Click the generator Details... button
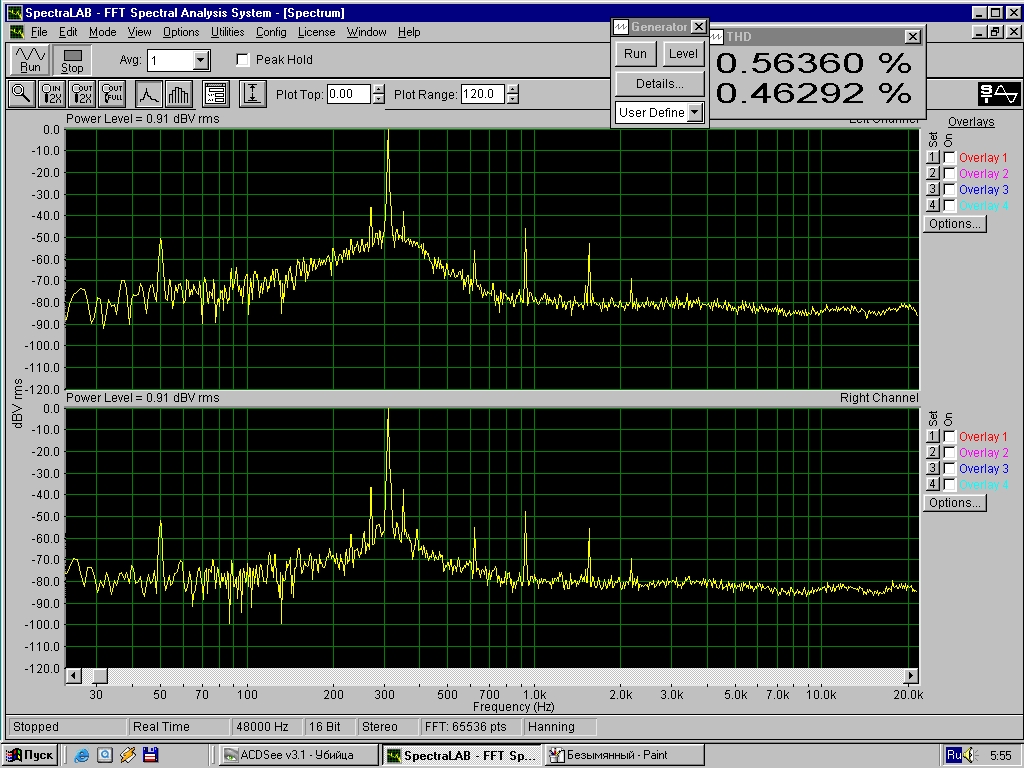This screenshot has height=768, width=1024. click(x=659, y=84)
